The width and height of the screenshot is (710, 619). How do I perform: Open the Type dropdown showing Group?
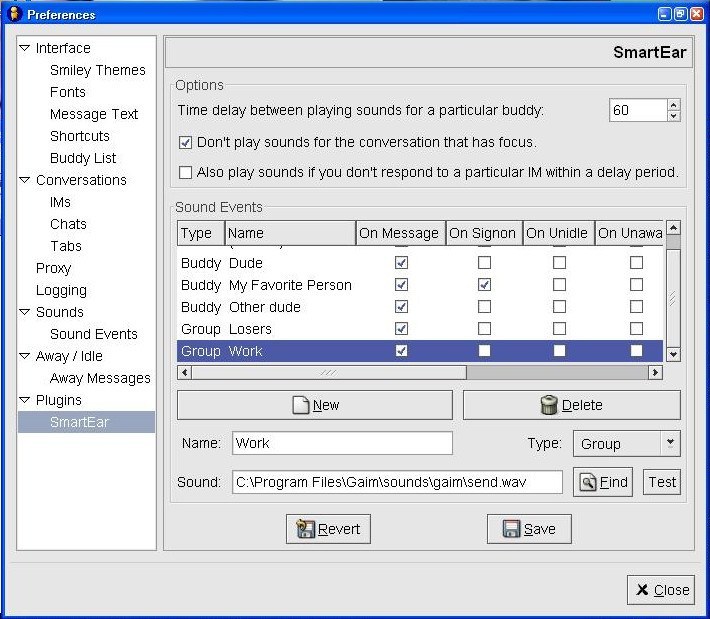point(627,444)
